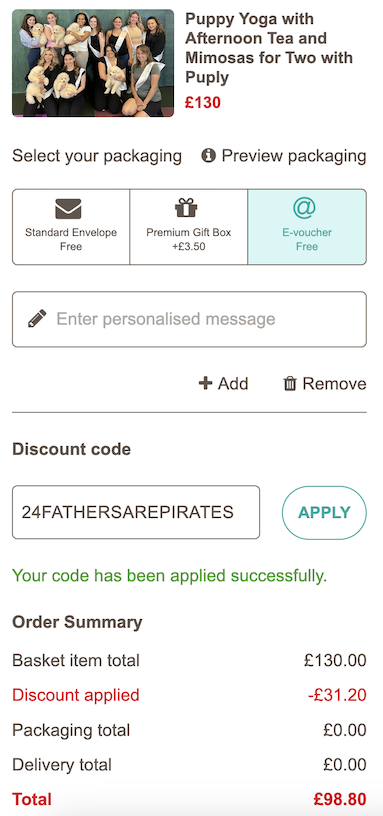383x816 pixels.
Task: Click the Total £98.80 amount
Action: pos(340,799)
